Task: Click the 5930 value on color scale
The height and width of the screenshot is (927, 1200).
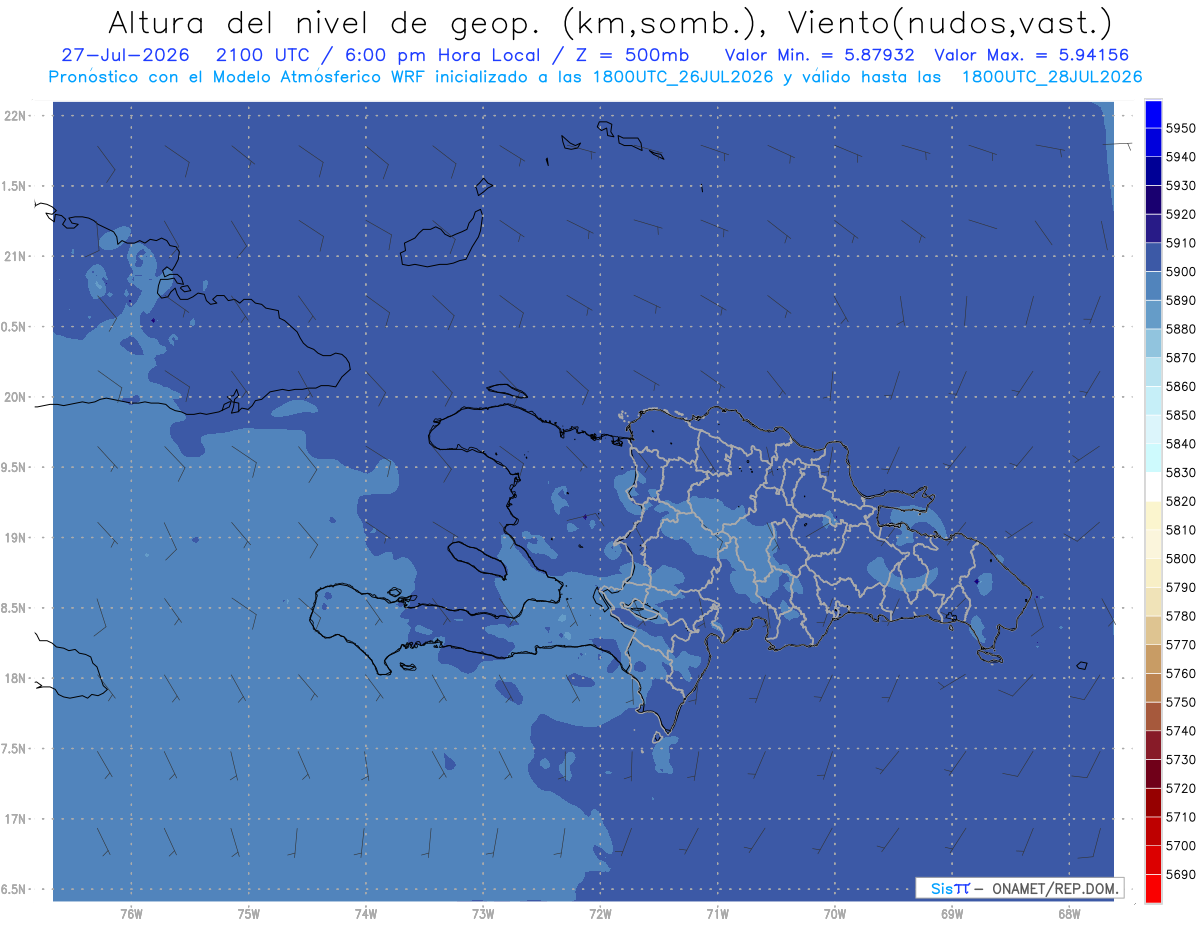Action: point(1181,186)
